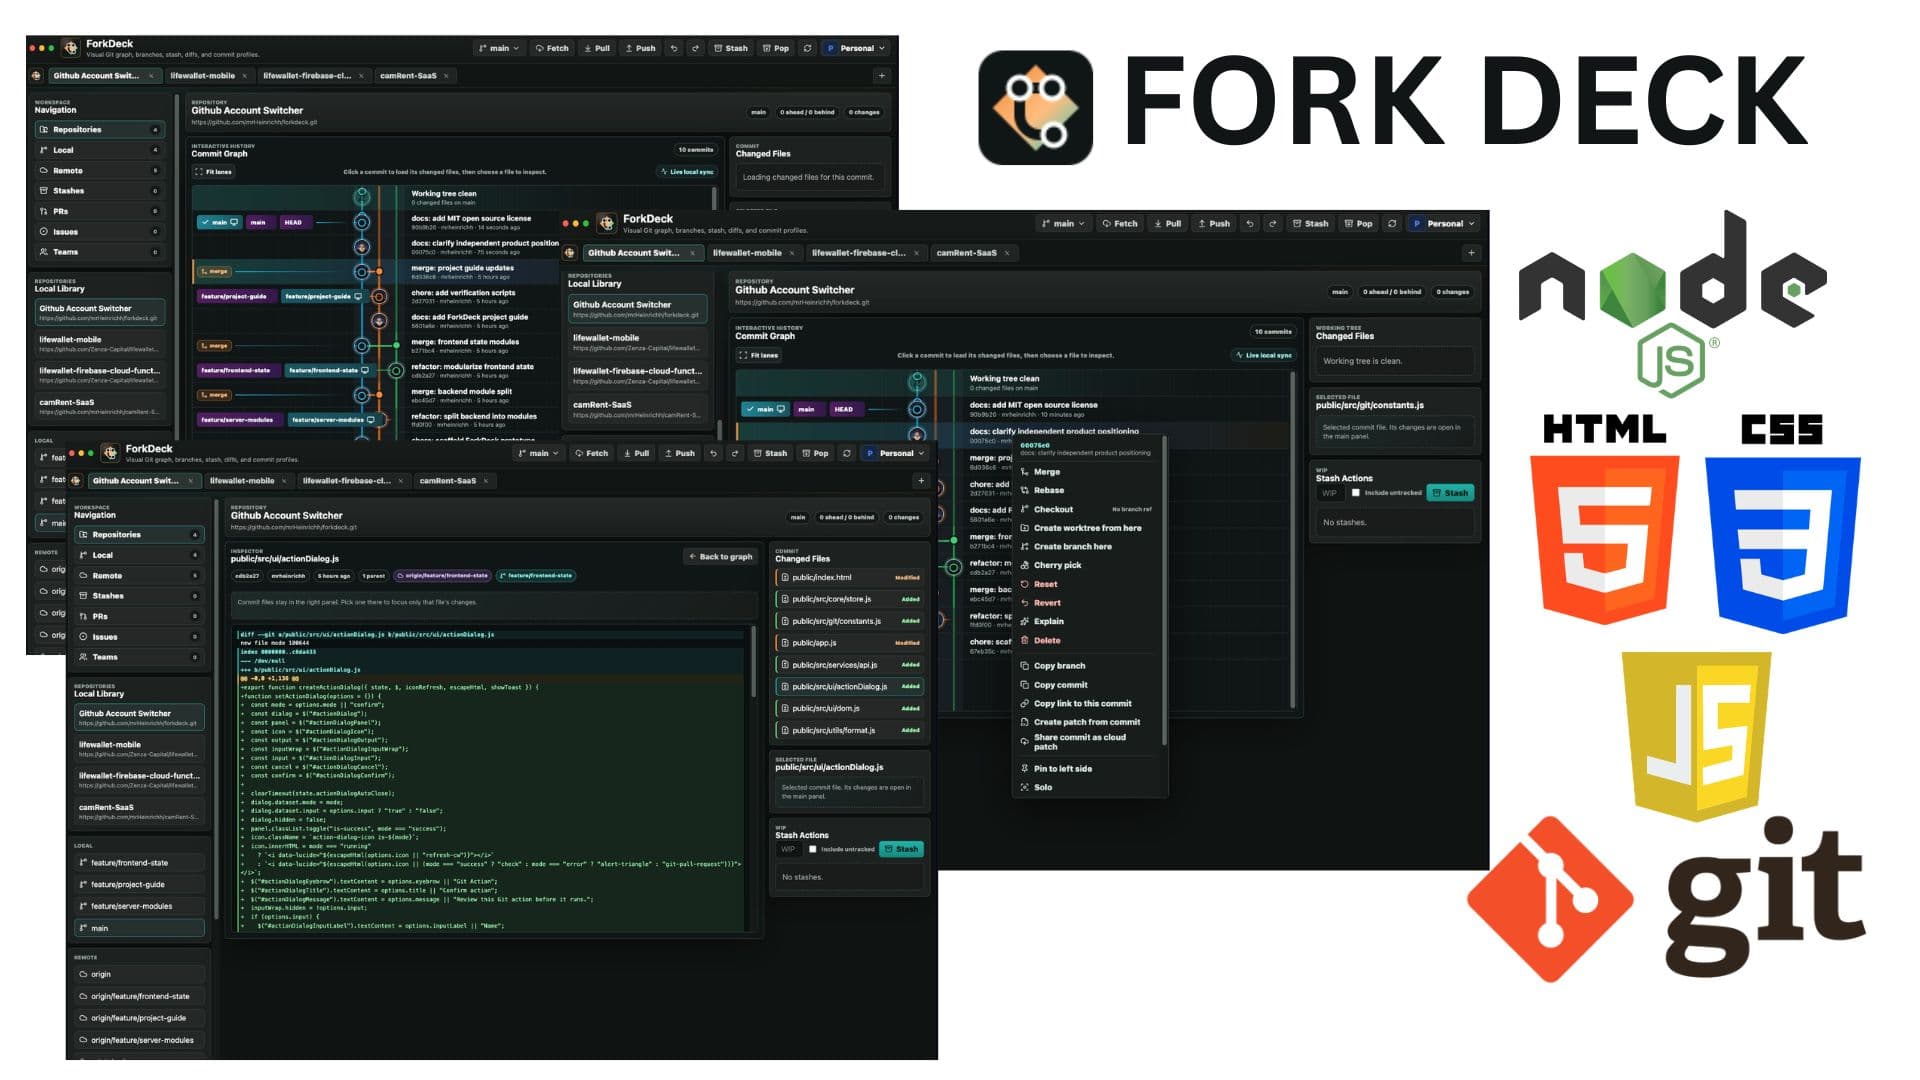
Task: Click Working tree clean node in right window graph
Action: tap(917, 382)
